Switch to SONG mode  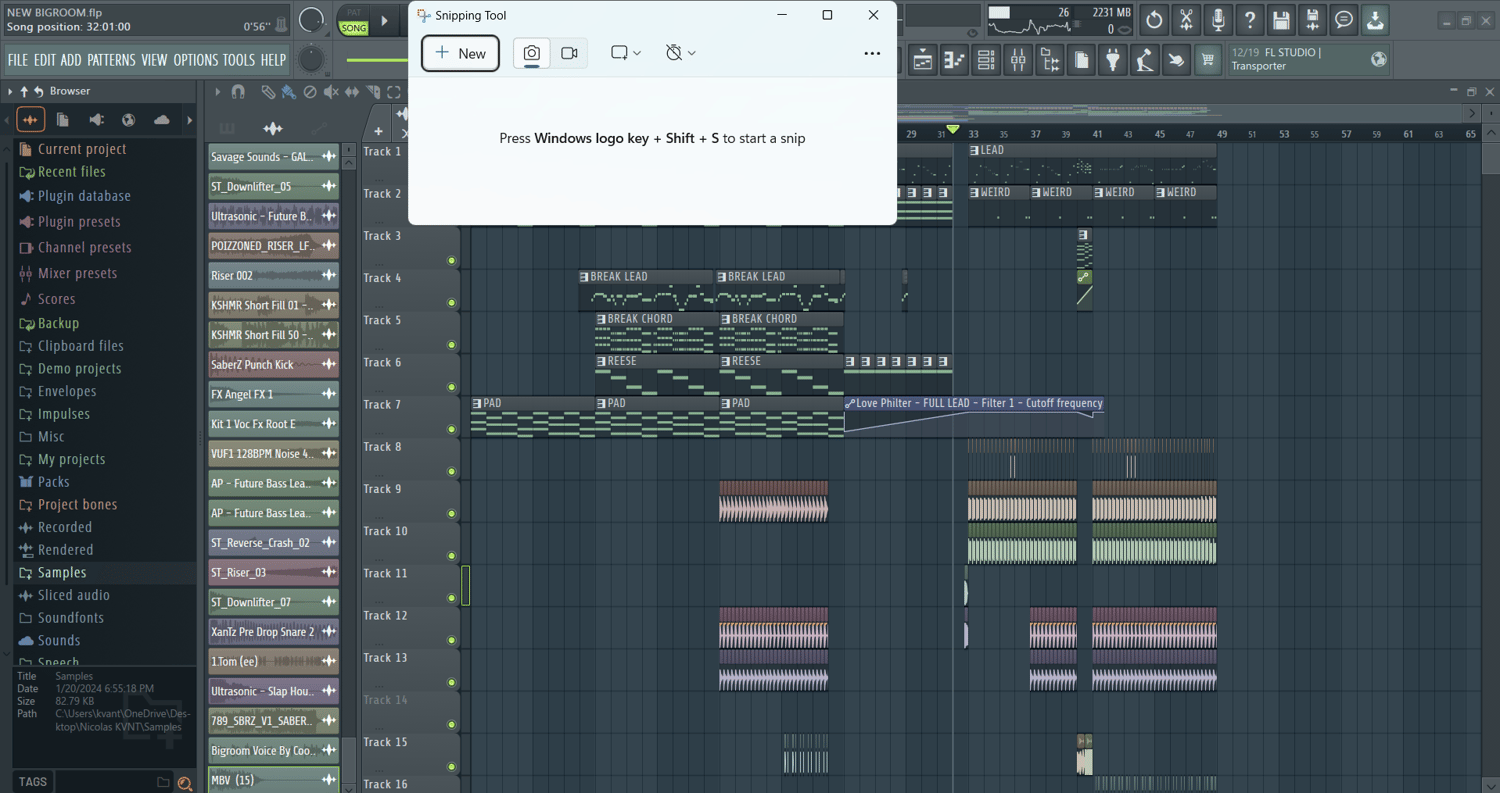[x=354, y=28]
